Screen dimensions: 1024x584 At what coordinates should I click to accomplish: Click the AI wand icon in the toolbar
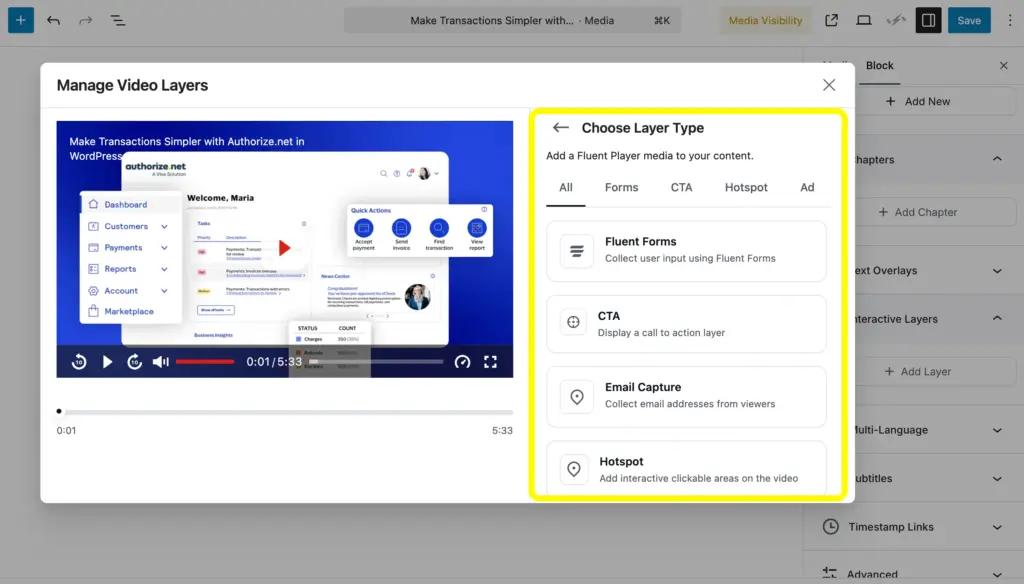coord(897,20)
